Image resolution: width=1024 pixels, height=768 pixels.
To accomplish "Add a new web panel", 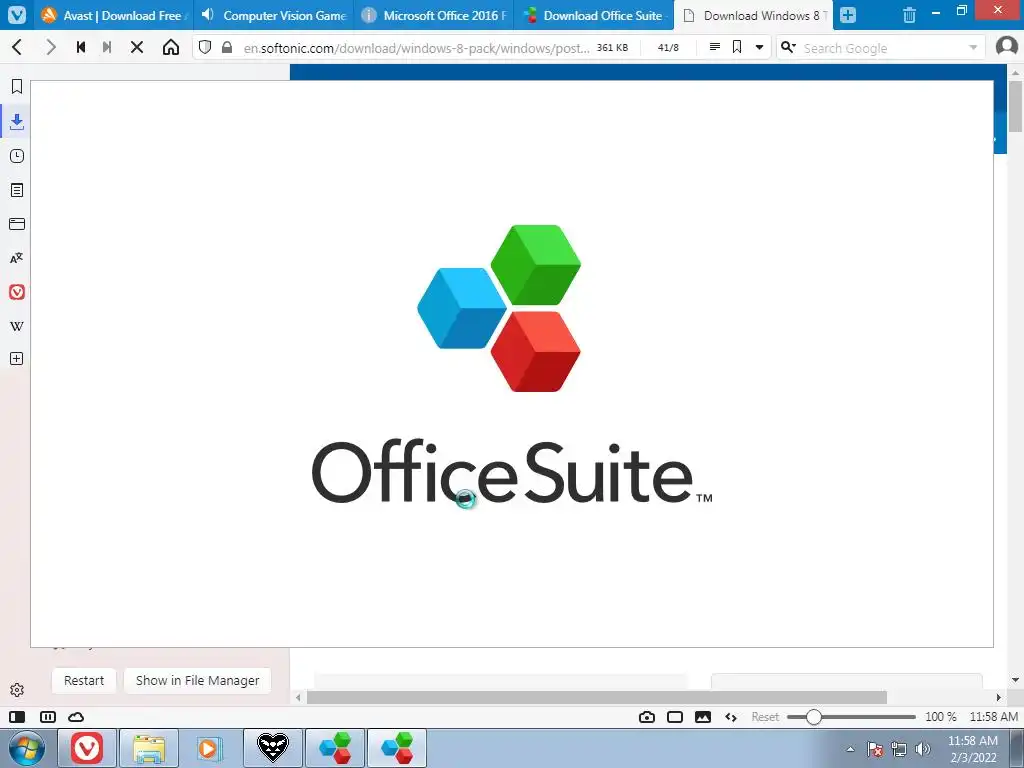I will [x=17, y=359].
